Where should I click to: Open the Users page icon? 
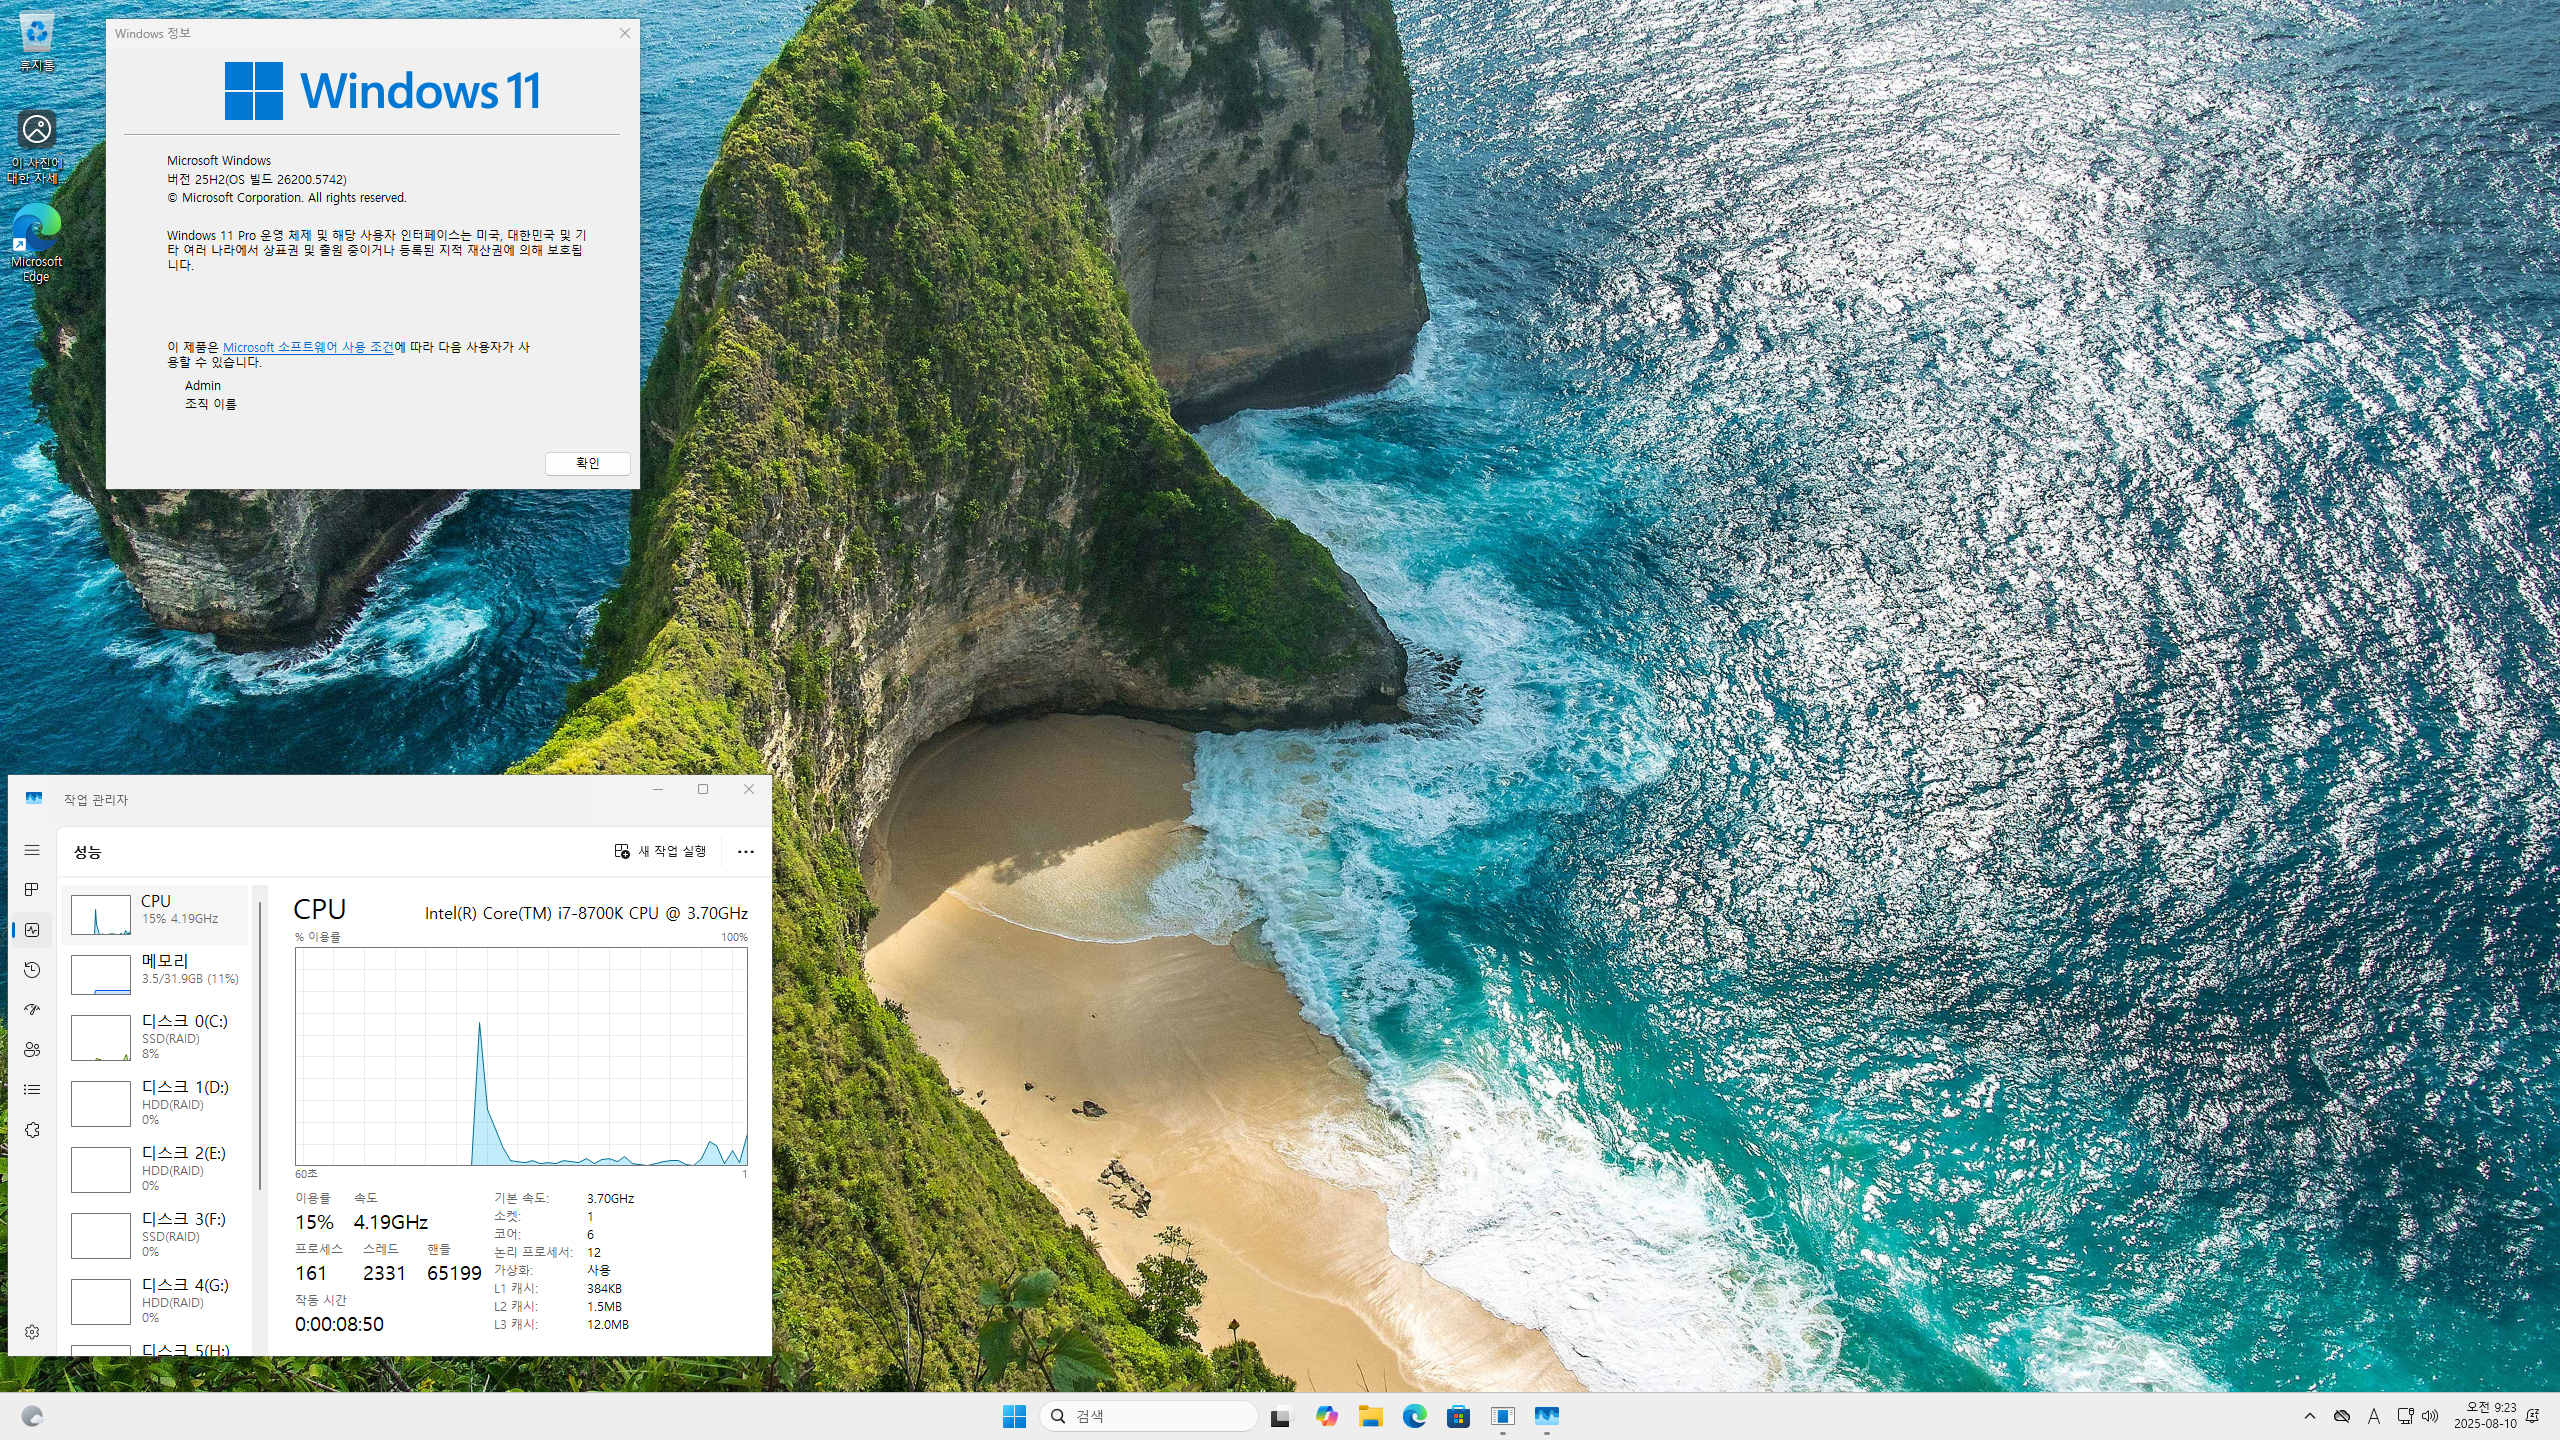pyautogui.click(x=32, y=1050)
